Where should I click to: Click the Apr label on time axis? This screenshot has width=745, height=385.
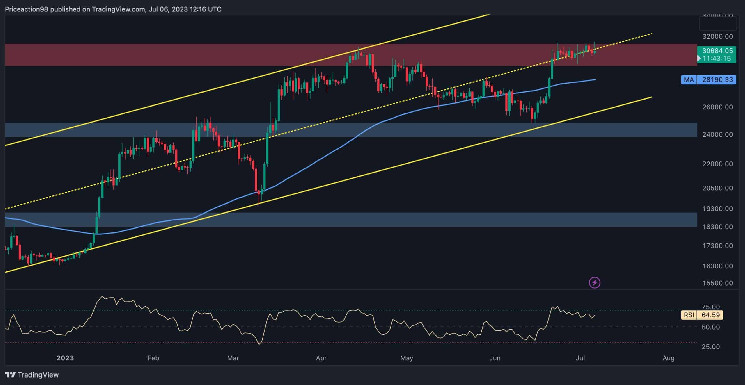click(x=321, y=357)
